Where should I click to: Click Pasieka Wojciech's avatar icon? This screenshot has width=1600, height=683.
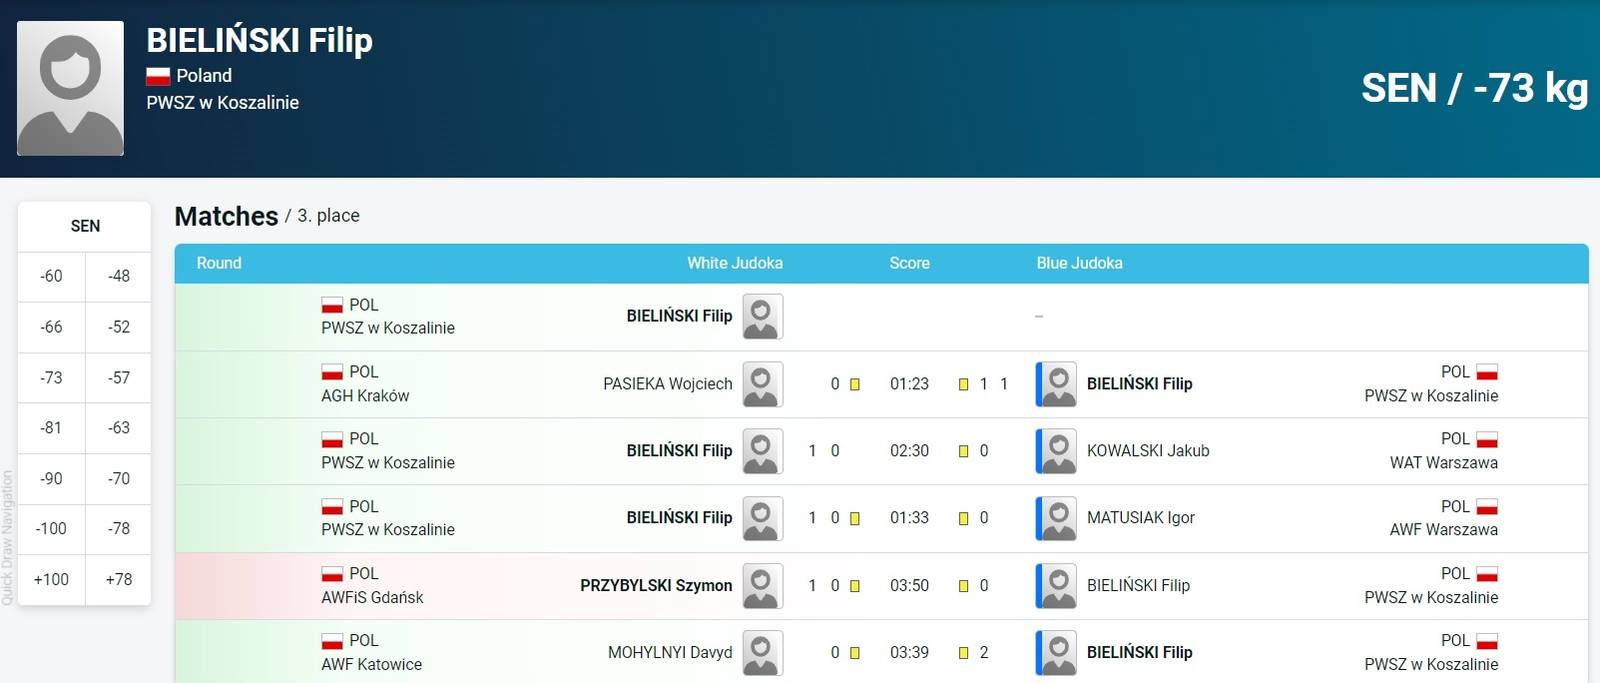click(x=762, y=384)
